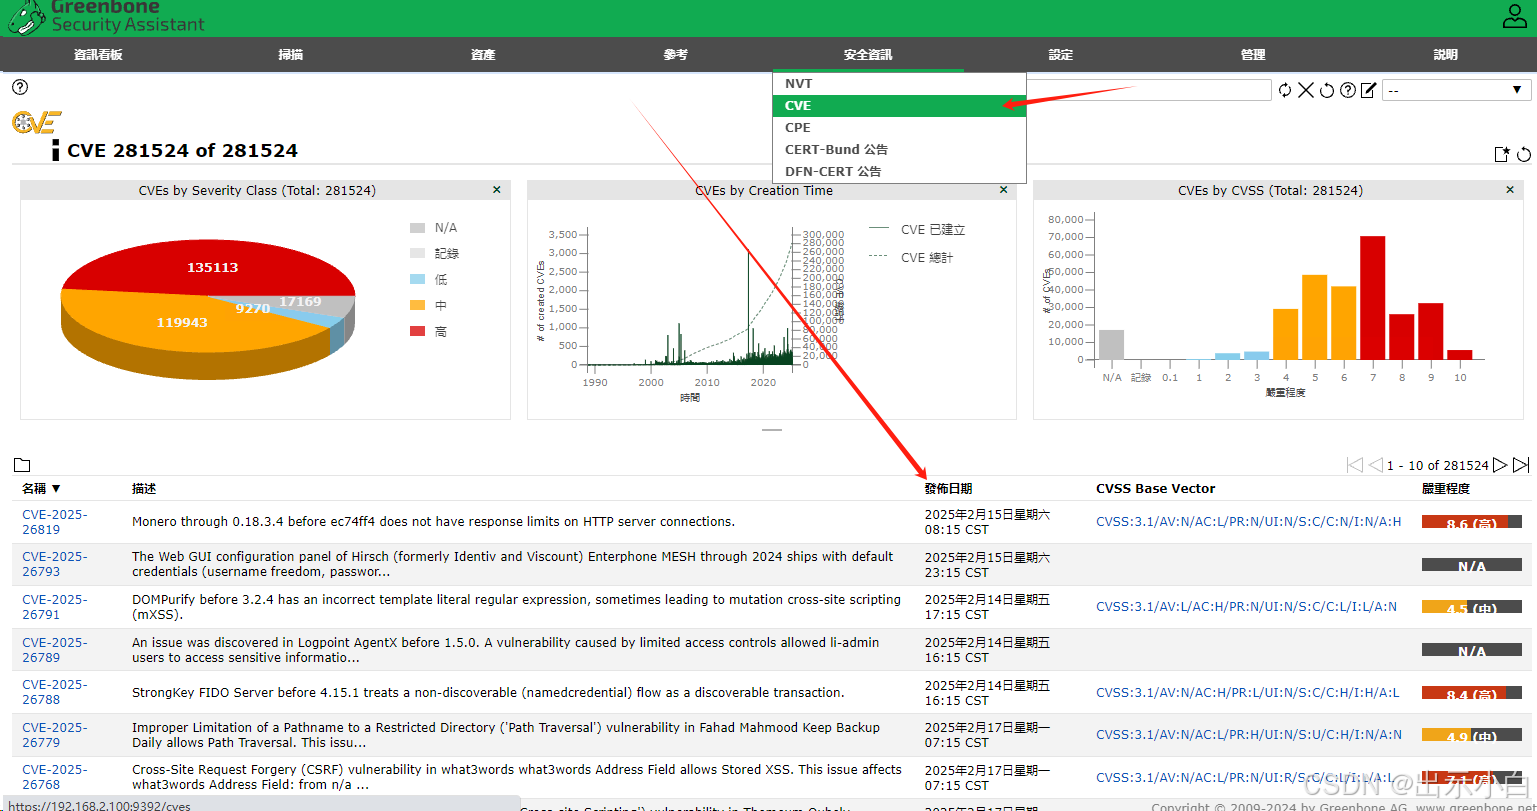1537x811 pixels.
Task: Click the Greenbone Security Assistant logo
Action: click(106, 17)
